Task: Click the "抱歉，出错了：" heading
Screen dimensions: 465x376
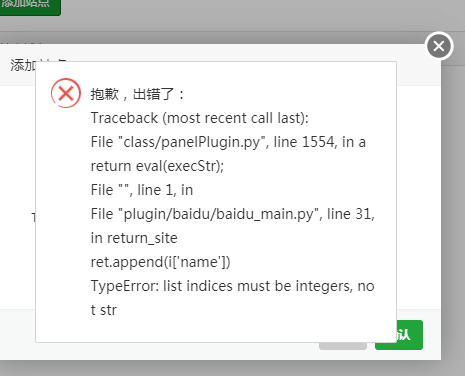Action: (137, 94)
